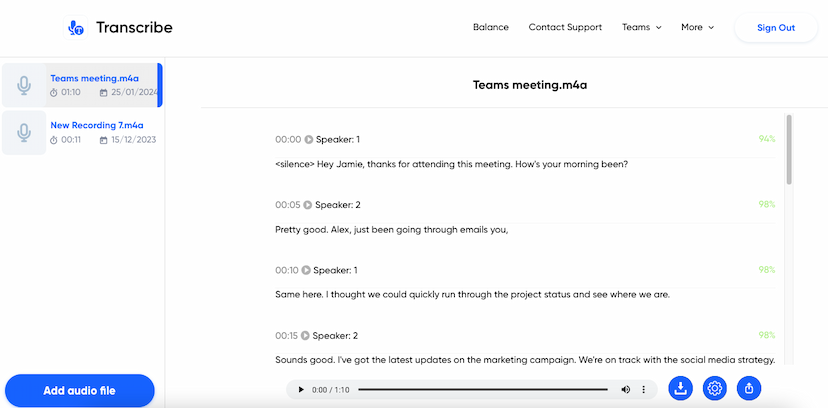The width and height of the screenshot is (828, 408).
Task: Mute the audio player volume
Action: pyautogui.click(x=625, y=389)
